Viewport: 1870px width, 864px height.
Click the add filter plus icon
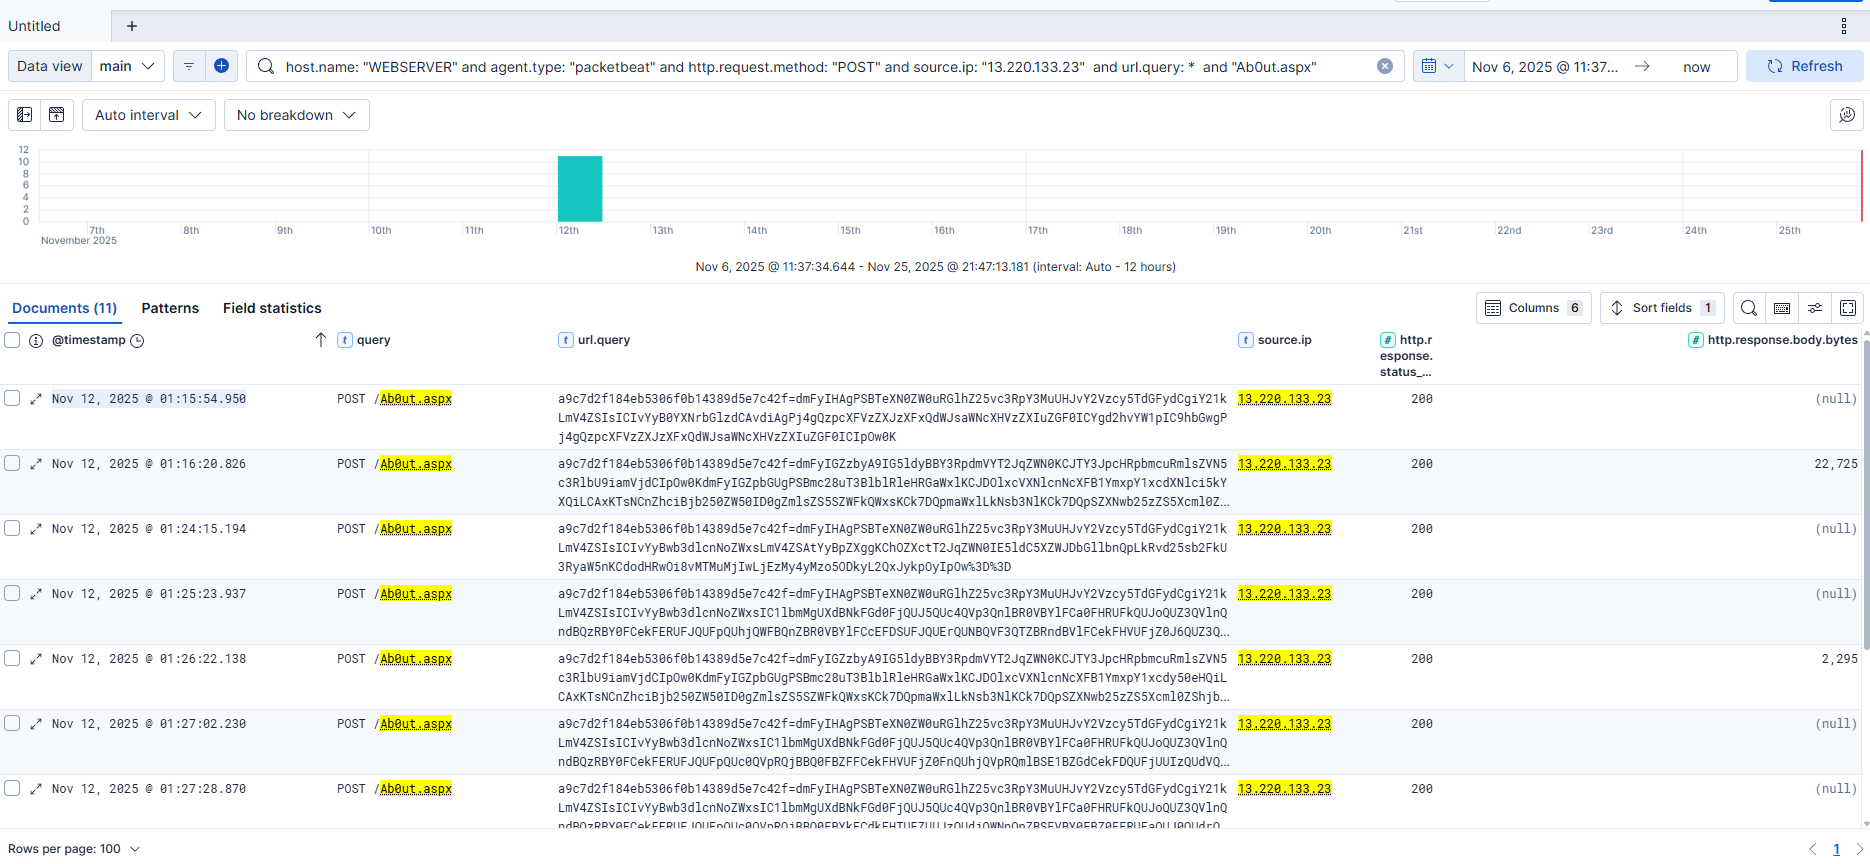click(x=221, y=66)
